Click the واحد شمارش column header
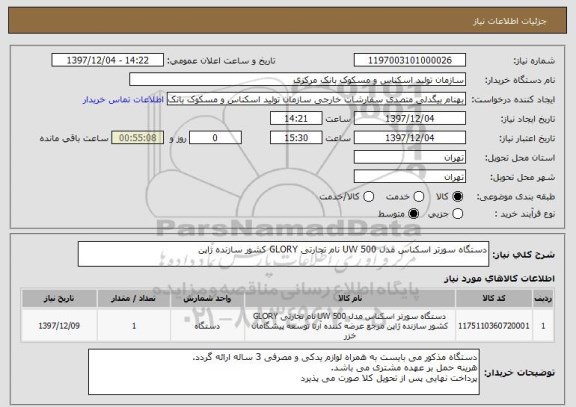 207,298
